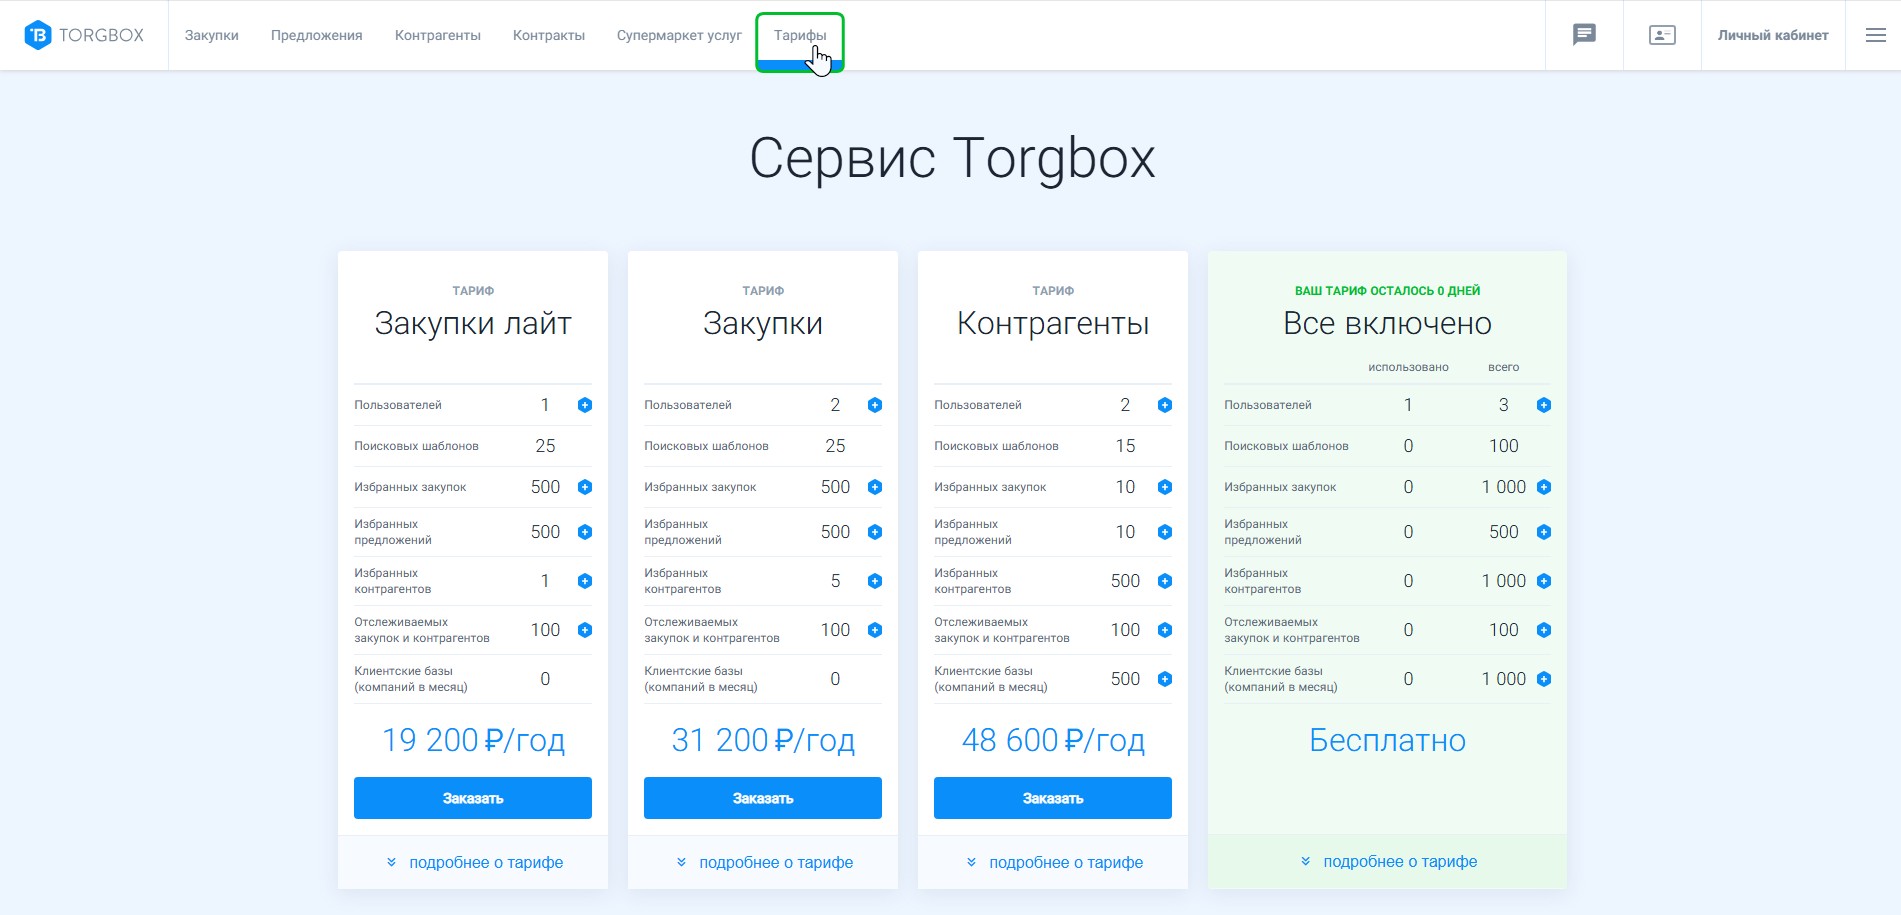The width and height of the screenshot is (1901, 915).
Task: Click the Контрагенты tariff card title
Action: [x=1053, y=323]
